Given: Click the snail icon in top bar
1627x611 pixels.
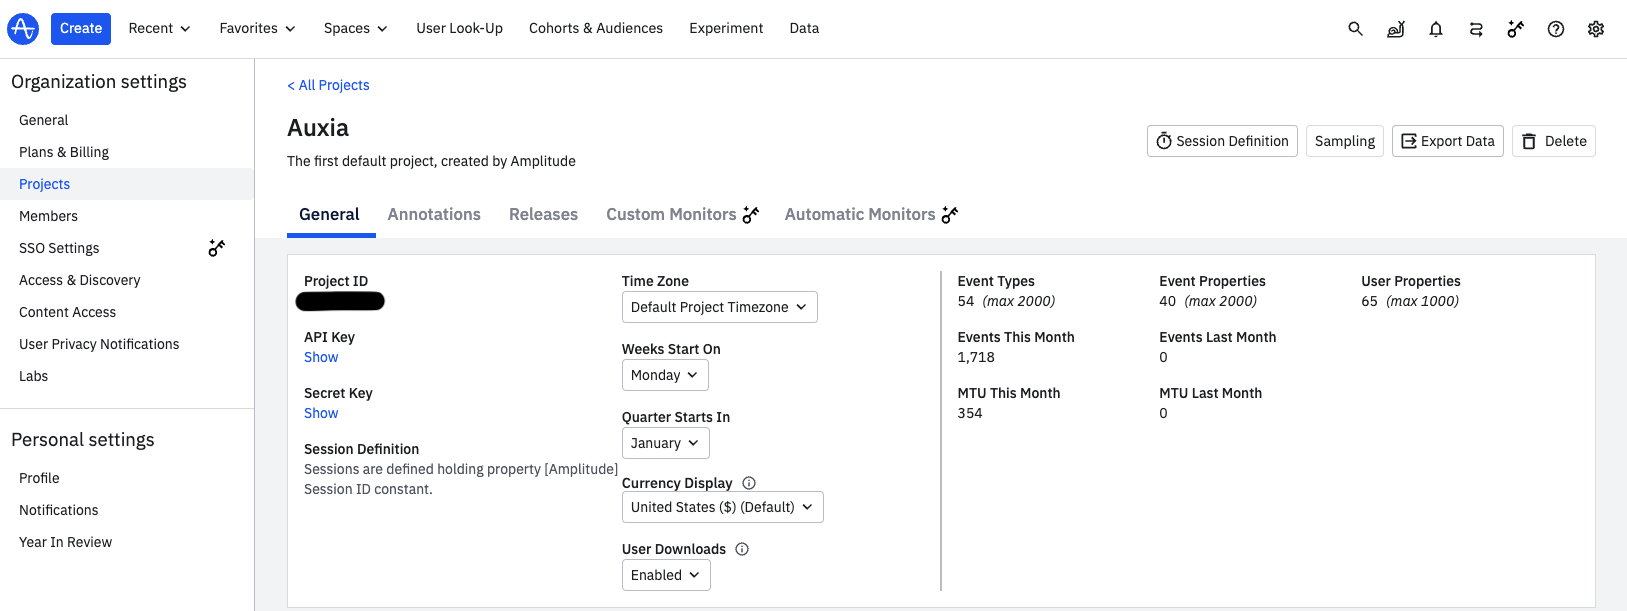Looking at the screenshot, I should [x=1396, y=29].
